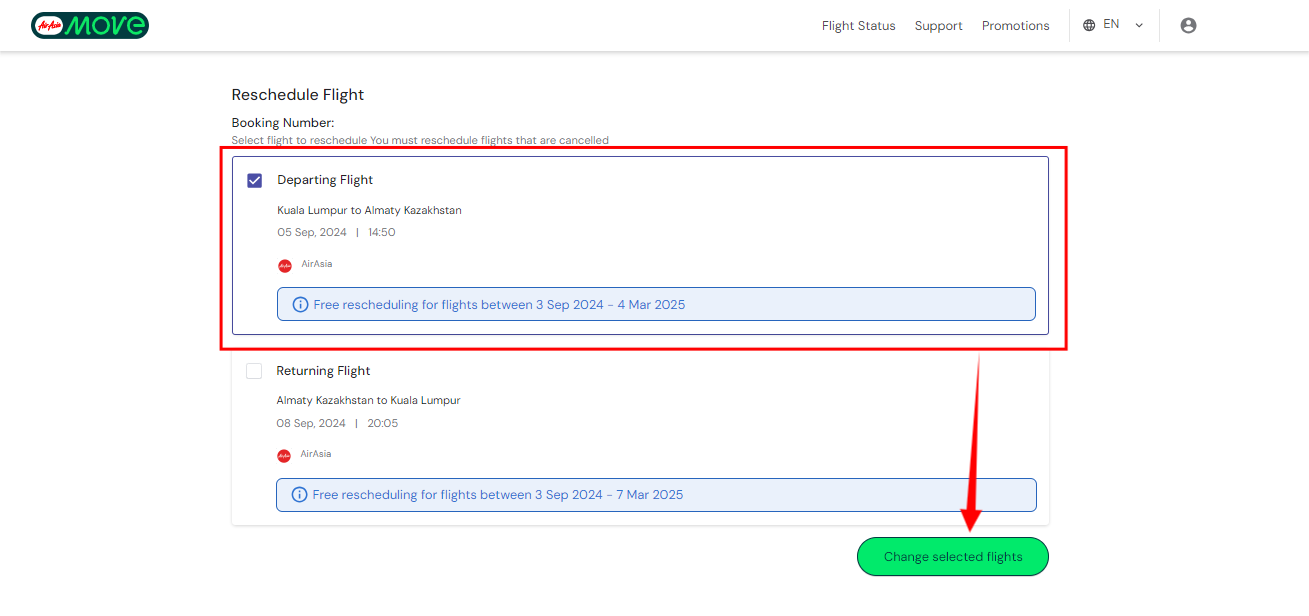
Task: Expand the language chevron next to EN
Action: coord(1139,26)
